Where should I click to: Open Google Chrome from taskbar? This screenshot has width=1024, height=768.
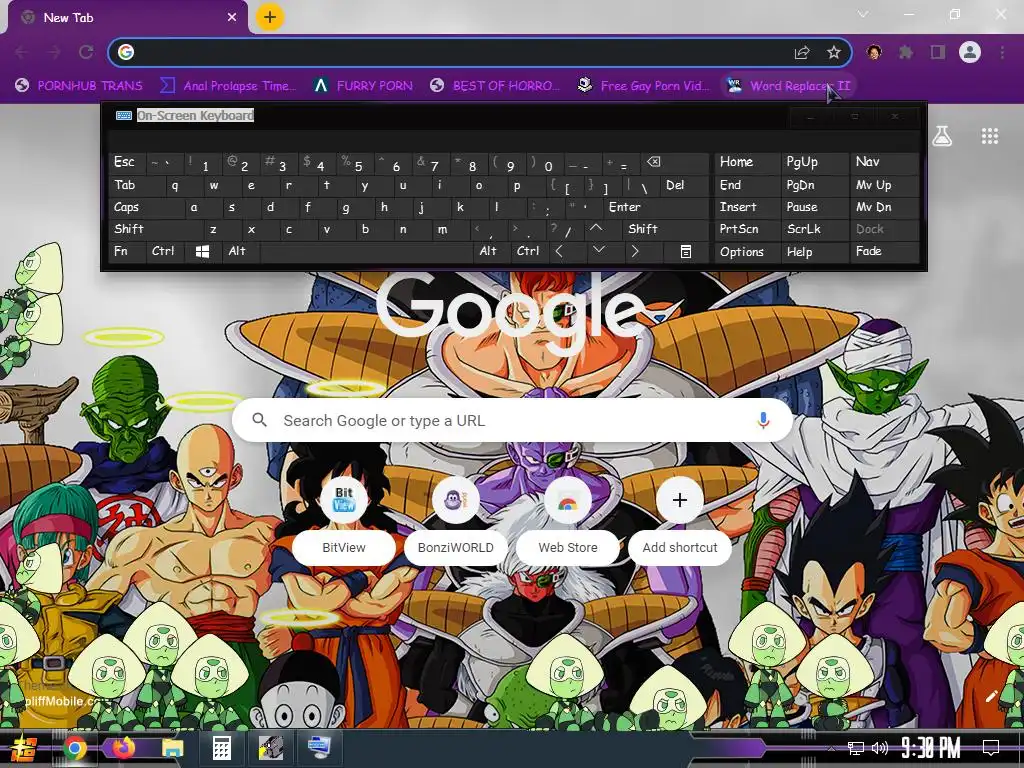tap(74, 748)
